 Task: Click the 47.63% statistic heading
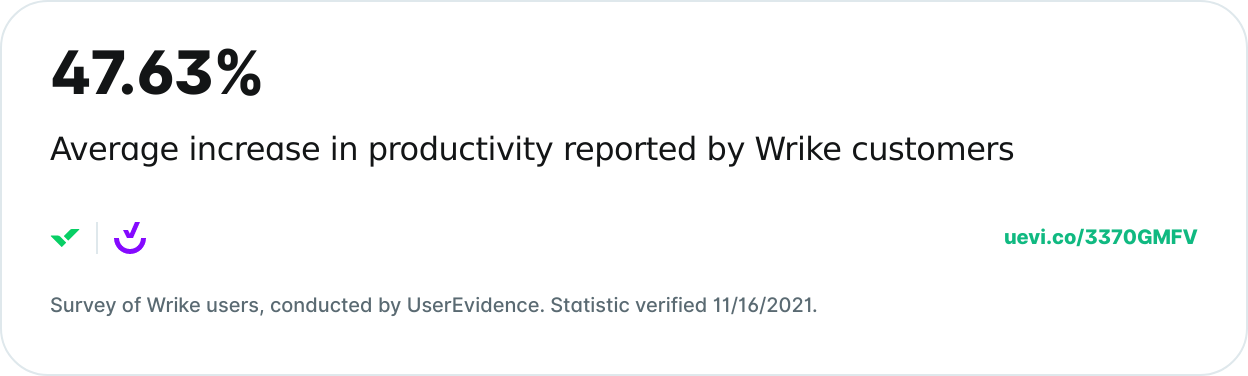pos(156,74)
